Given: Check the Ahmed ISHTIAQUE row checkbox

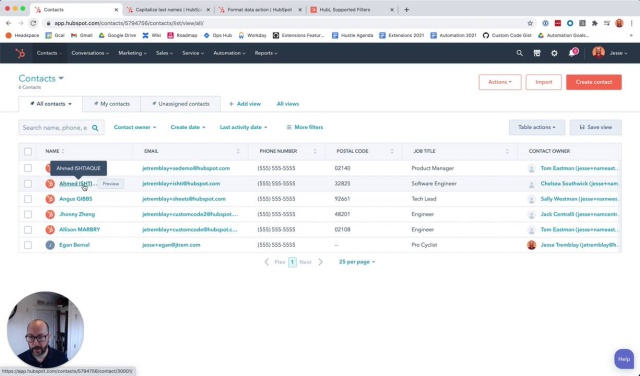Looking at the screenshot, I should pos(28,184).
